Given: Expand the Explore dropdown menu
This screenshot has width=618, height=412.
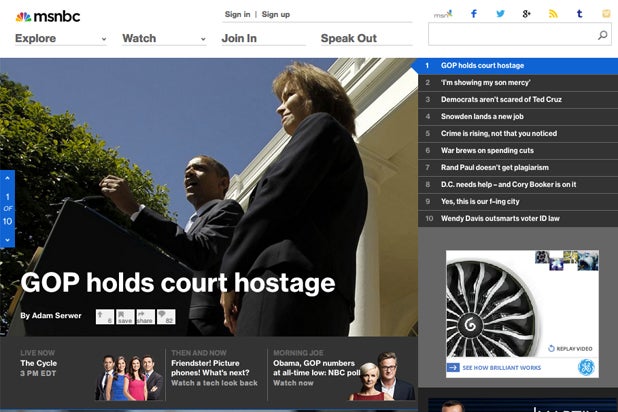Looking at the screenshot, I should tap(60, 39).
